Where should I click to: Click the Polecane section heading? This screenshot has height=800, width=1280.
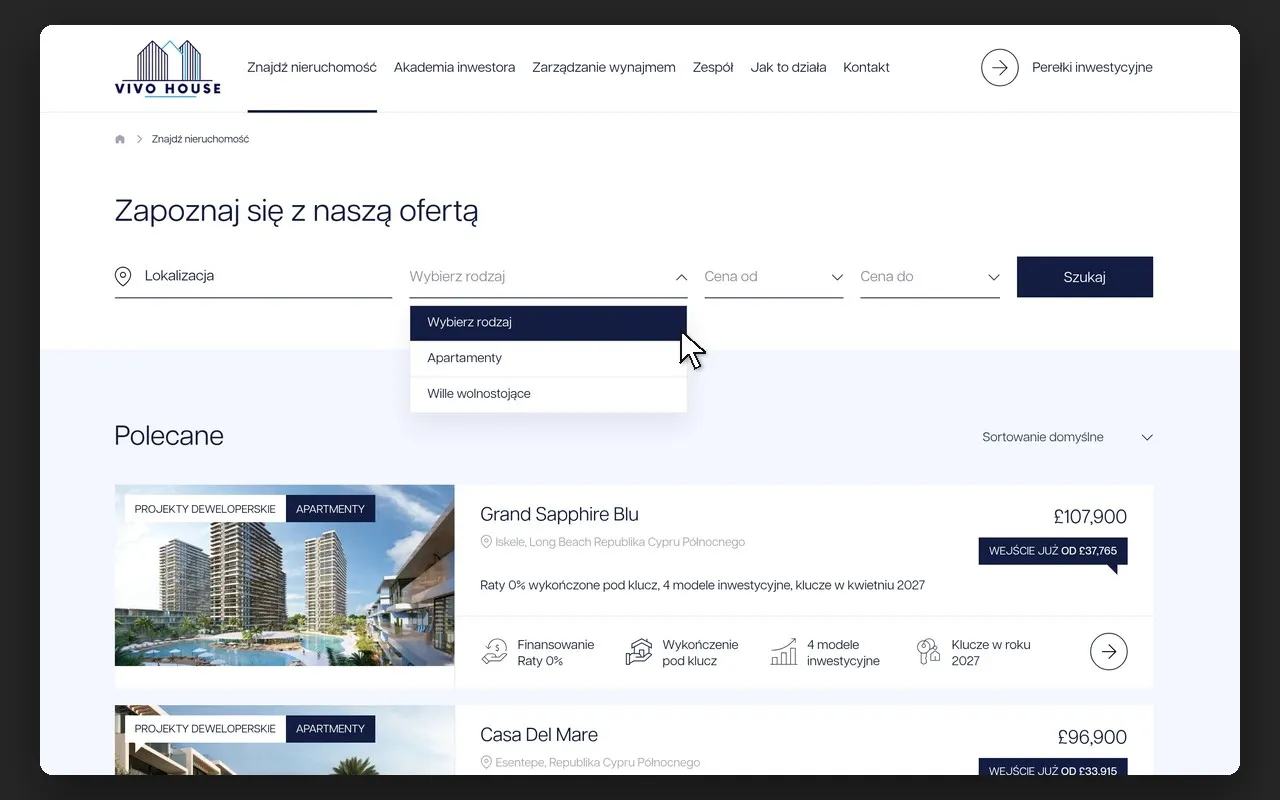point(169,436)
